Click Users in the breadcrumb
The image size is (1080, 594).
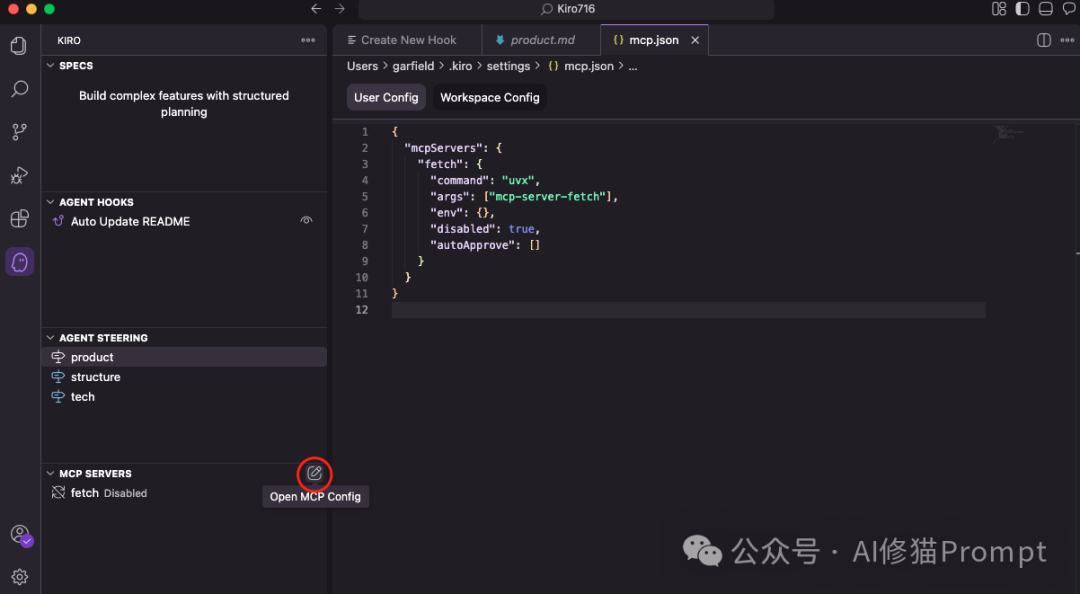click(362, 66)
